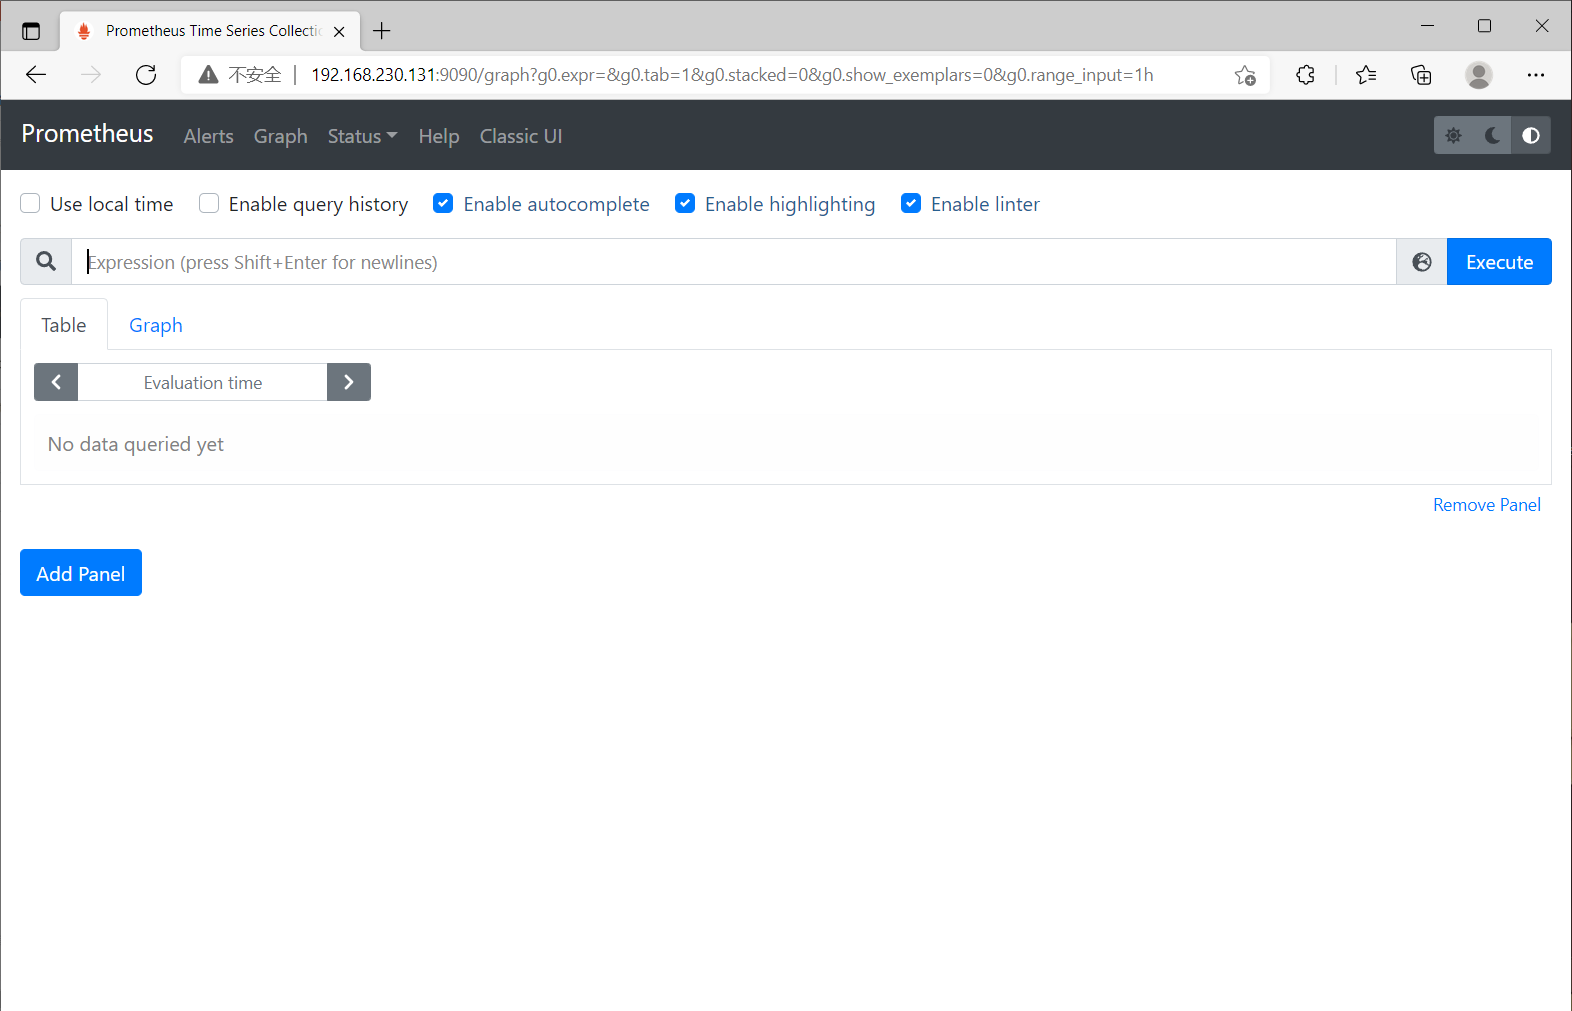Toggle Use local time checkbox
The image size is (1572, 1011).
coord(30,204)
